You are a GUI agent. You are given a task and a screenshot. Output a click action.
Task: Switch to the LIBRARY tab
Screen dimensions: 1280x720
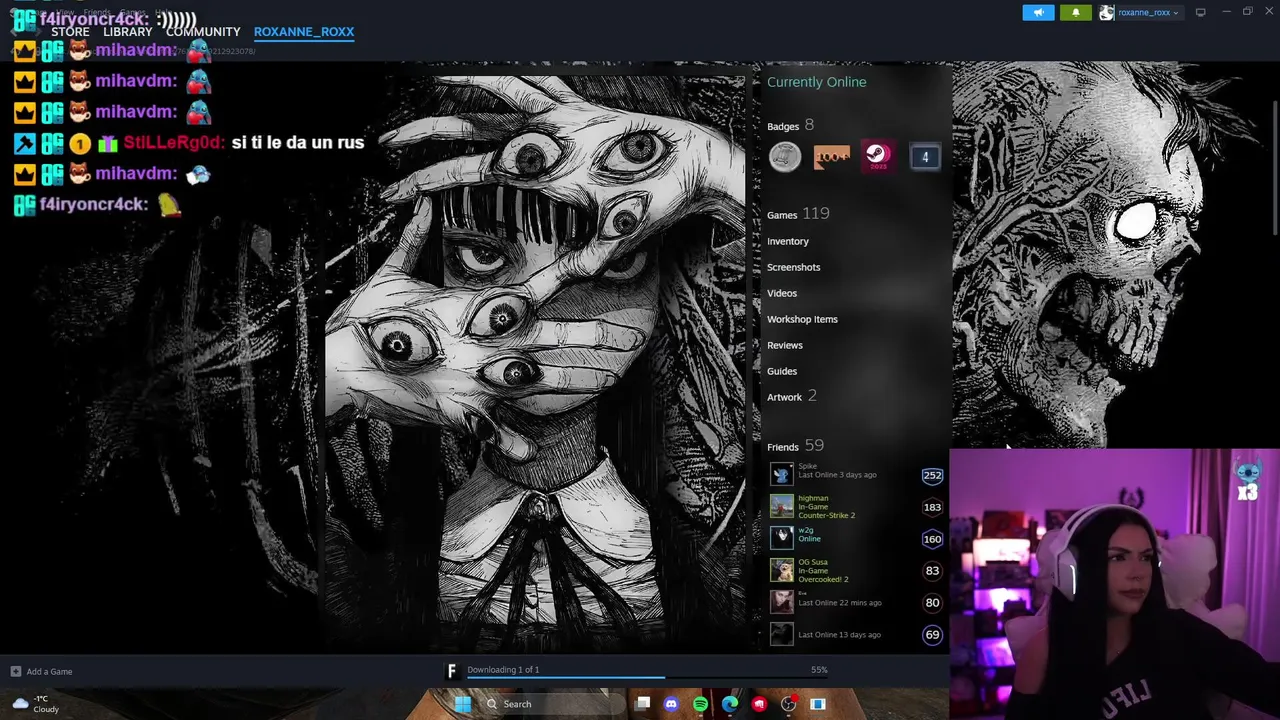128,32
